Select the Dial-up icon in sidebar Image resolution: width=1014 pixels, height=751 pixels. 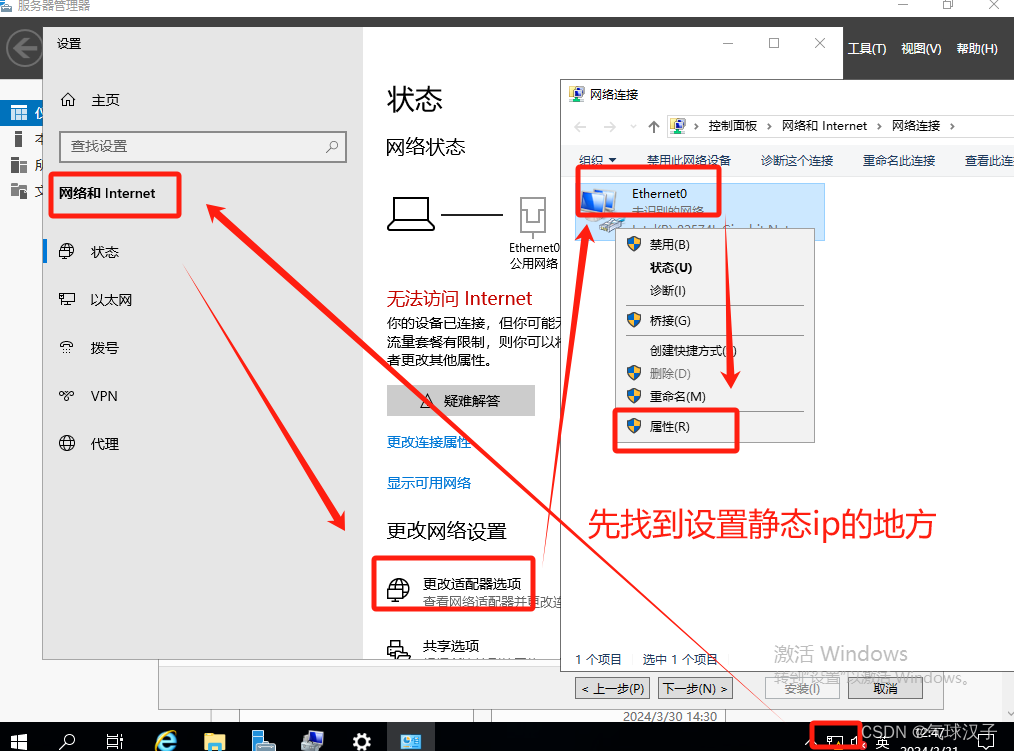(67, 347)
